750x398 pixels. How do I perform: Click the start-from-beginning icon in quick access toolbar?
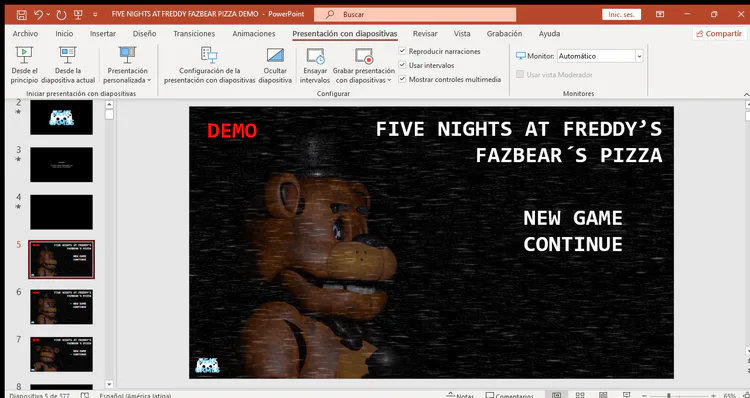(x=78, y=14)
